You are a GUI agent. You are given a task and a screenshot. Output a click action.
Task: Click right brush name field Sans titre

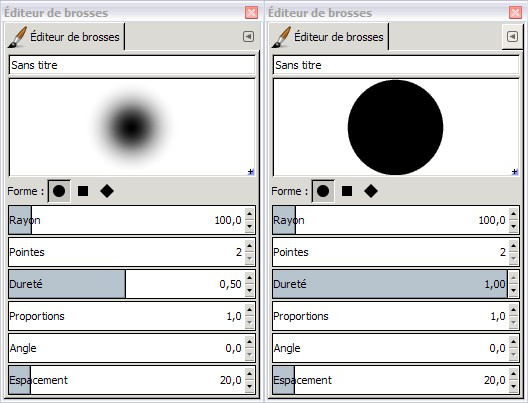[x=396, y=65]
